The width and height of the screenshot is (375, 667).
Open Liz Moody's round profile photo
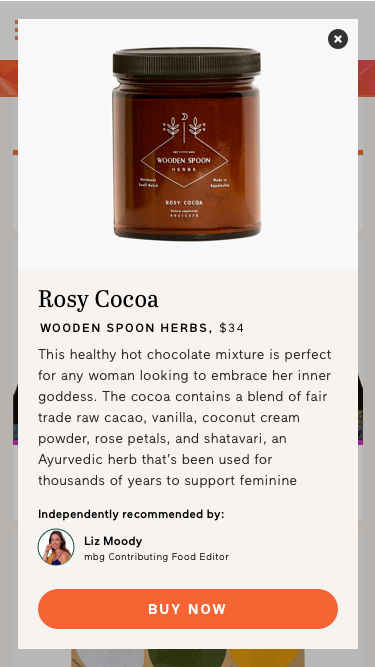(56, 547)
